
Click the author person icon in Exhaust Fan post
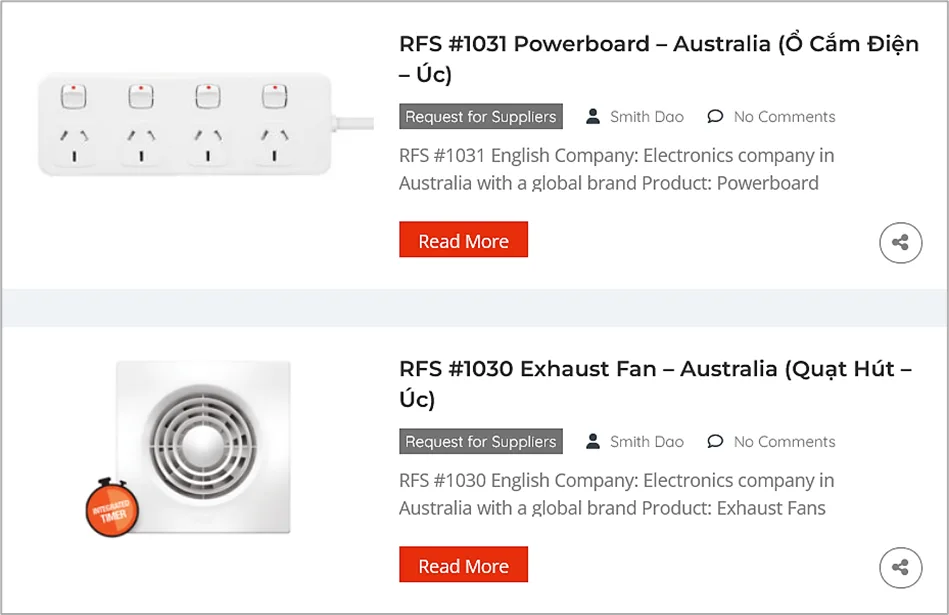pyautogui.click(x=593, y=441)
